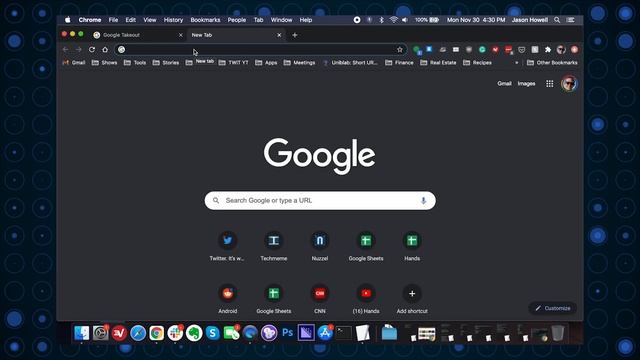Click the Customize button

[553, 308]
